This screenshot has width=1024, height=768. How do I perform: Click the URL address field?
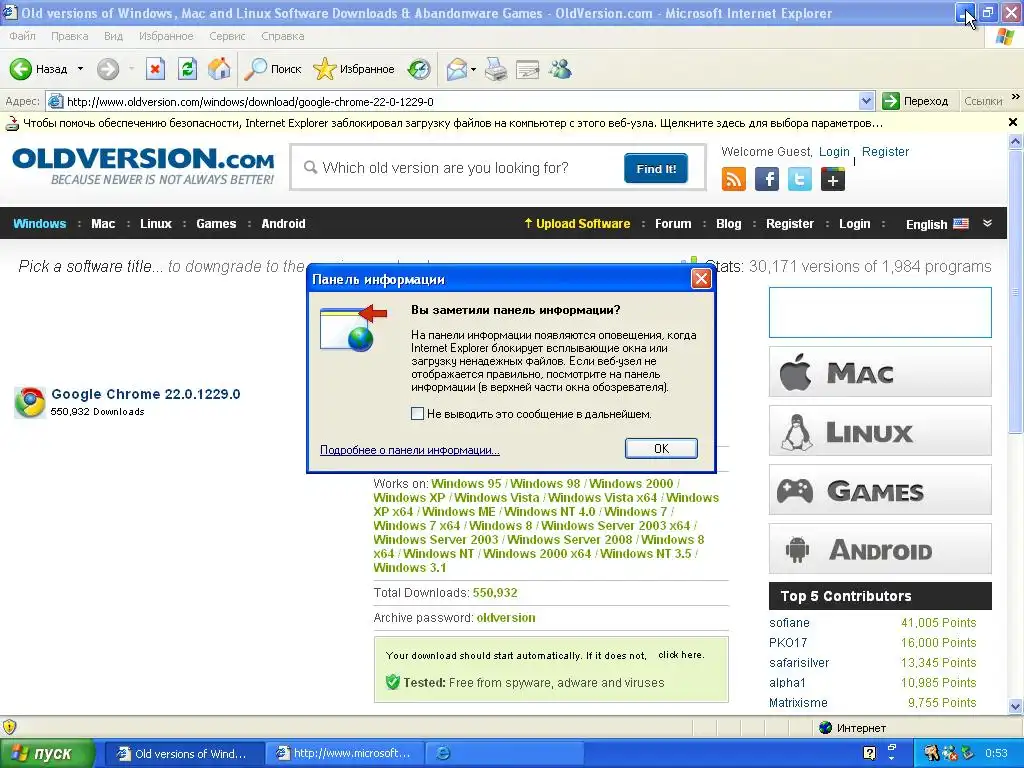click(x=460, y=101)
